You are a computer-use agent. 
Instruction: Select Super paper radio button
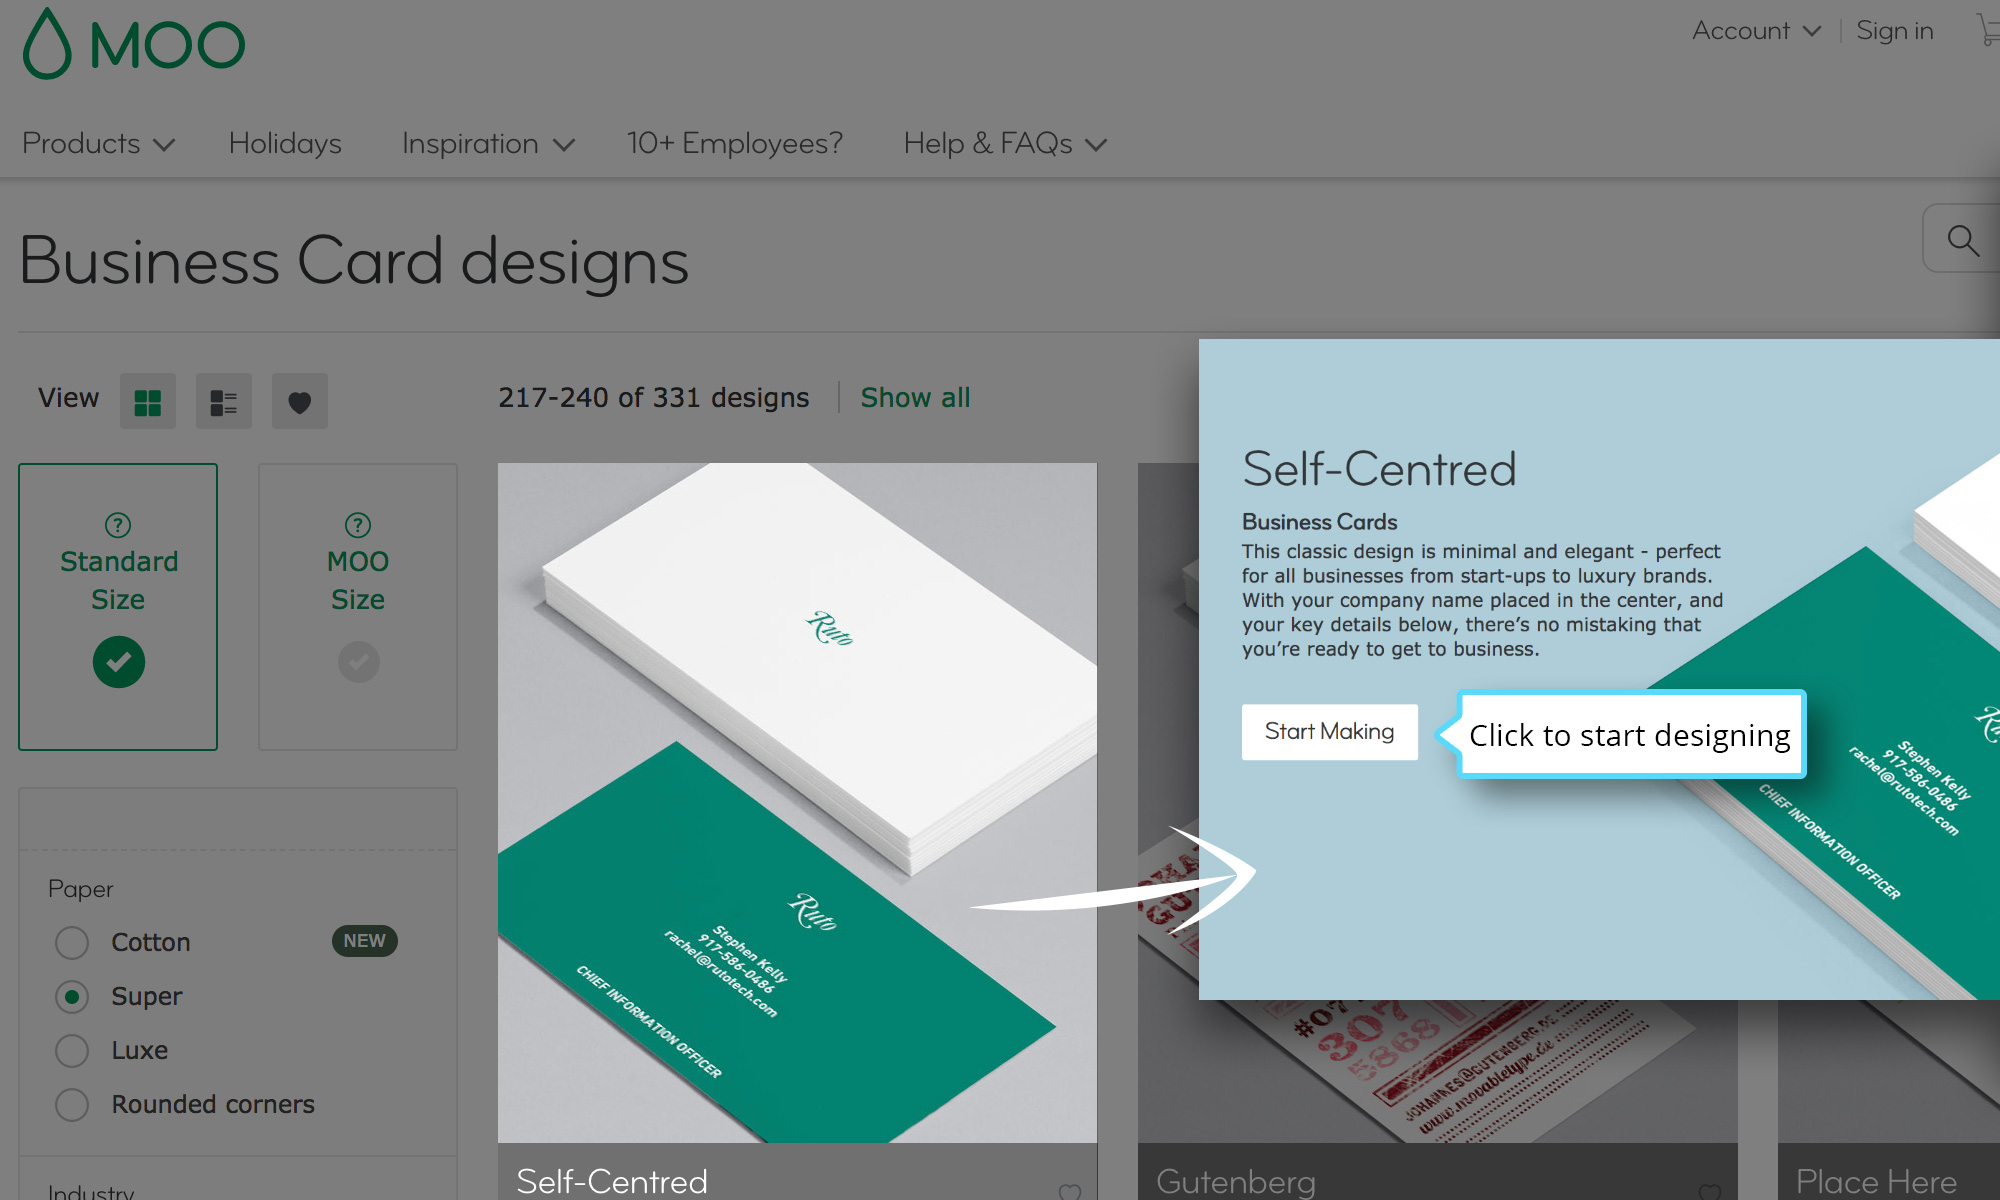pyautogui.click(x=72, y=996)
